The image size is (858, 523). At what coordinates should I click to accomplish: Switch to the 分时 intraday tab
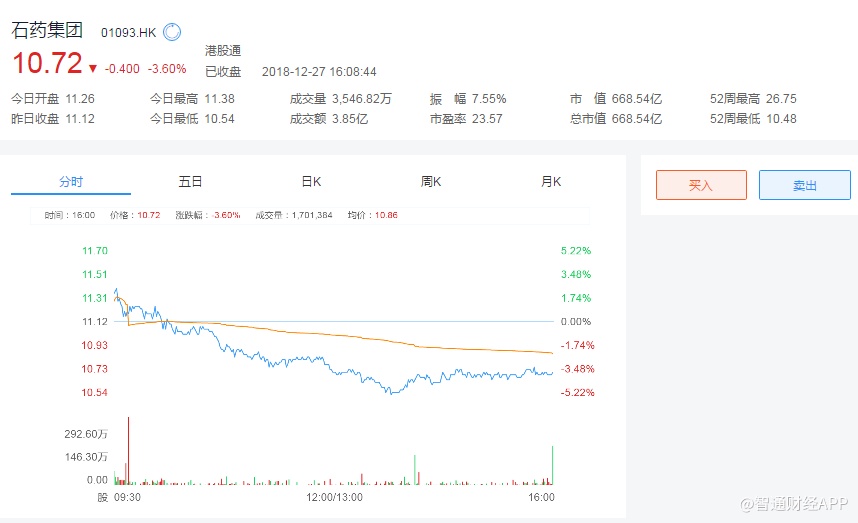coord(71,182)
